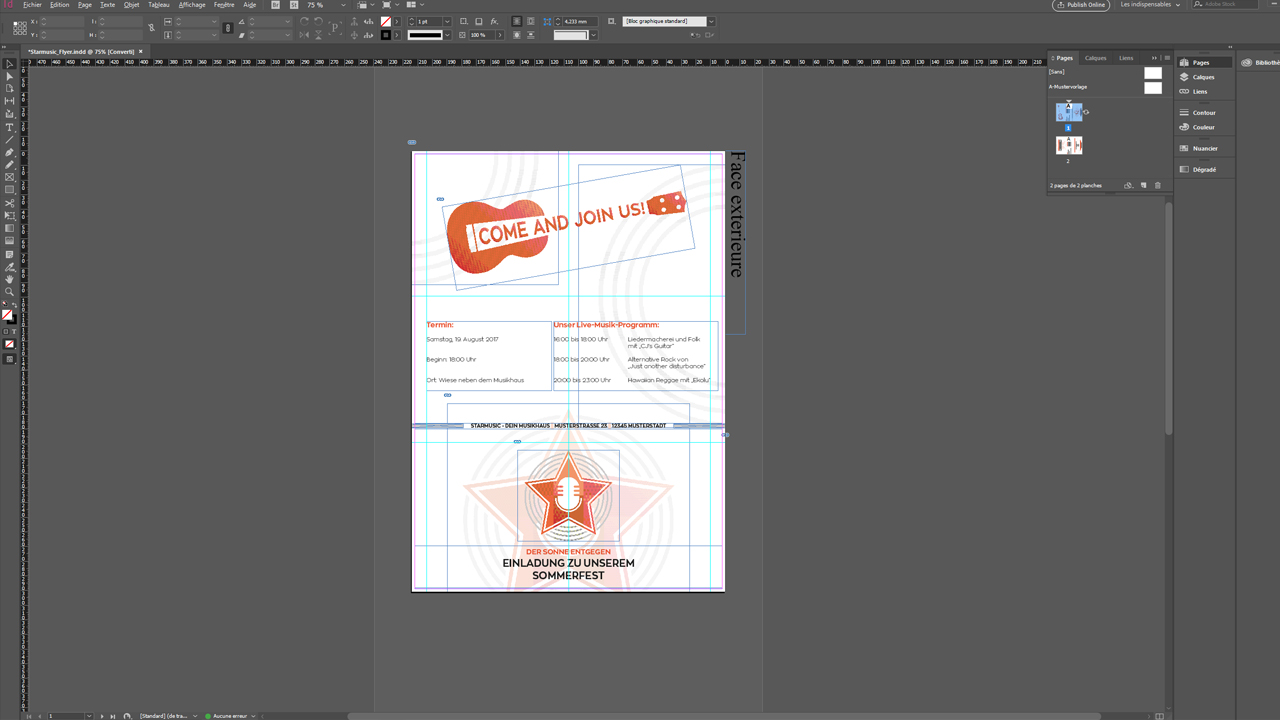Viewport: 1280px width, 720px height.
Task: Select the Free Transform tool
Action: tap(10, 216)
